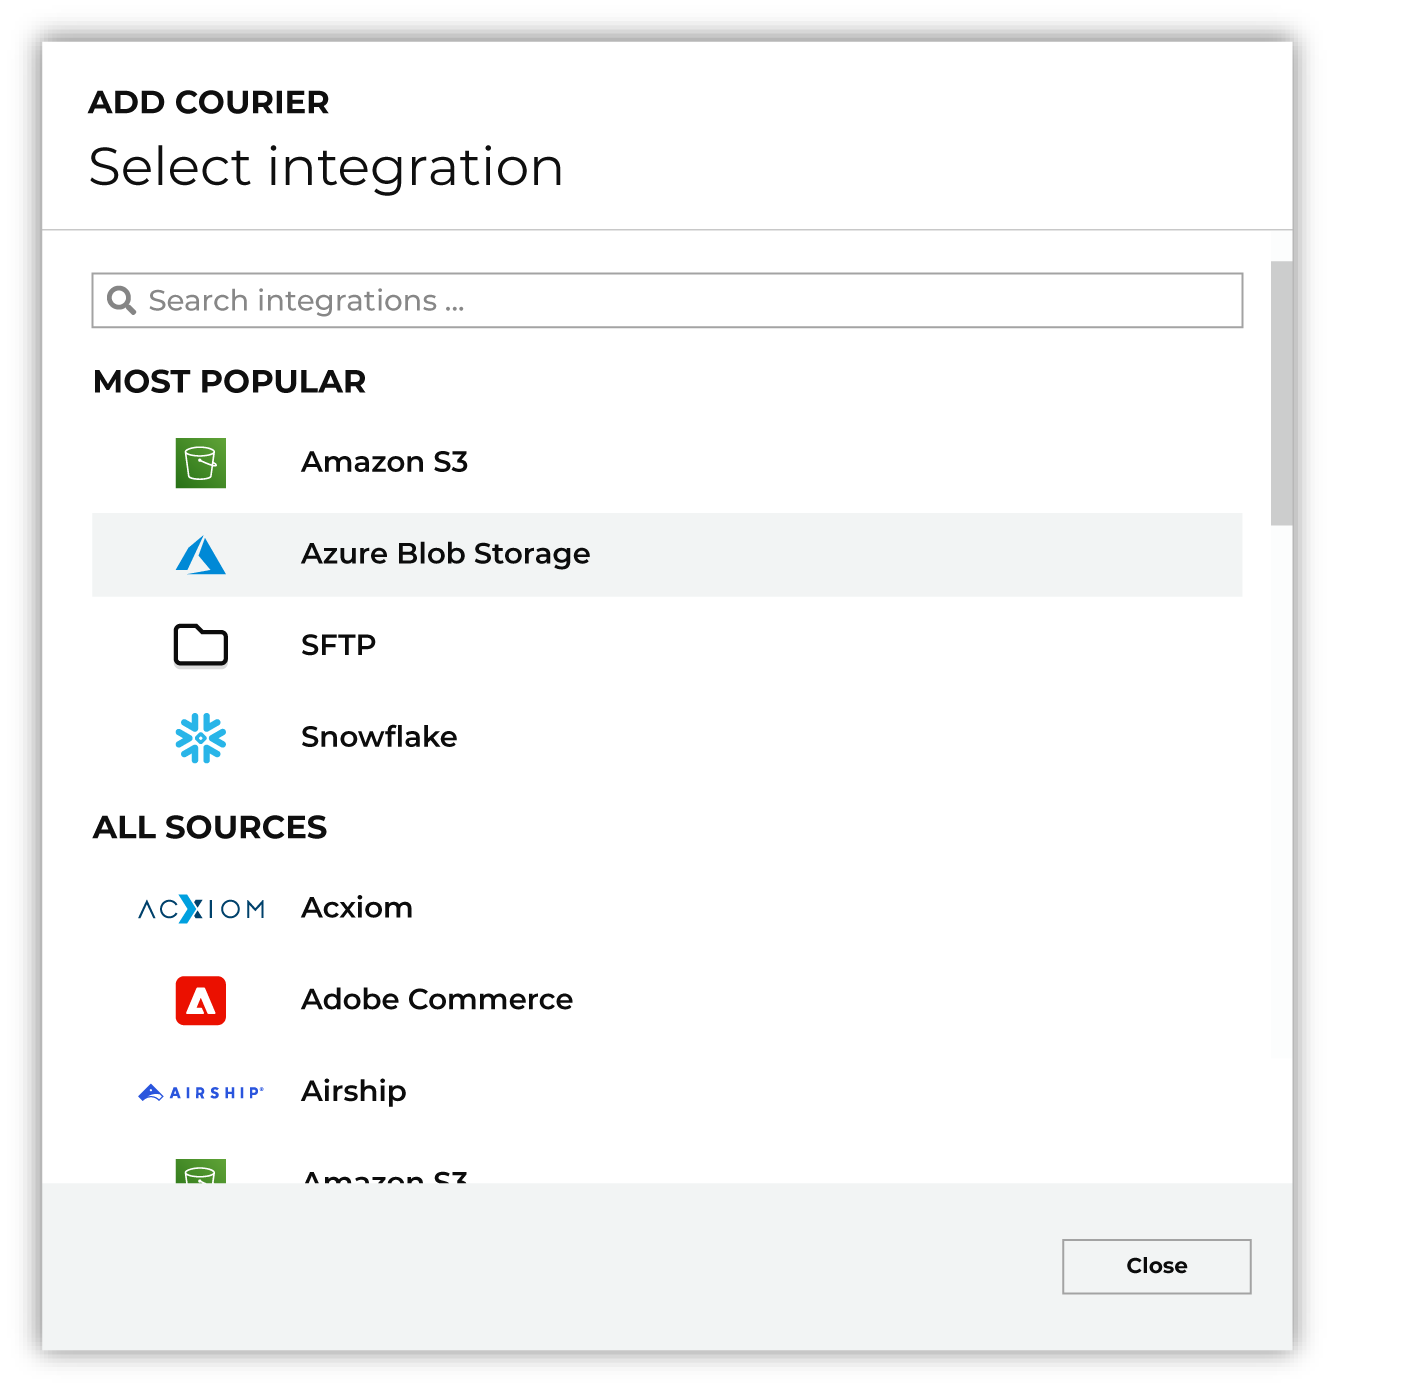
Task: Click the Amazon S3 bucket icon under Most Popular
Action: point(201,463)
